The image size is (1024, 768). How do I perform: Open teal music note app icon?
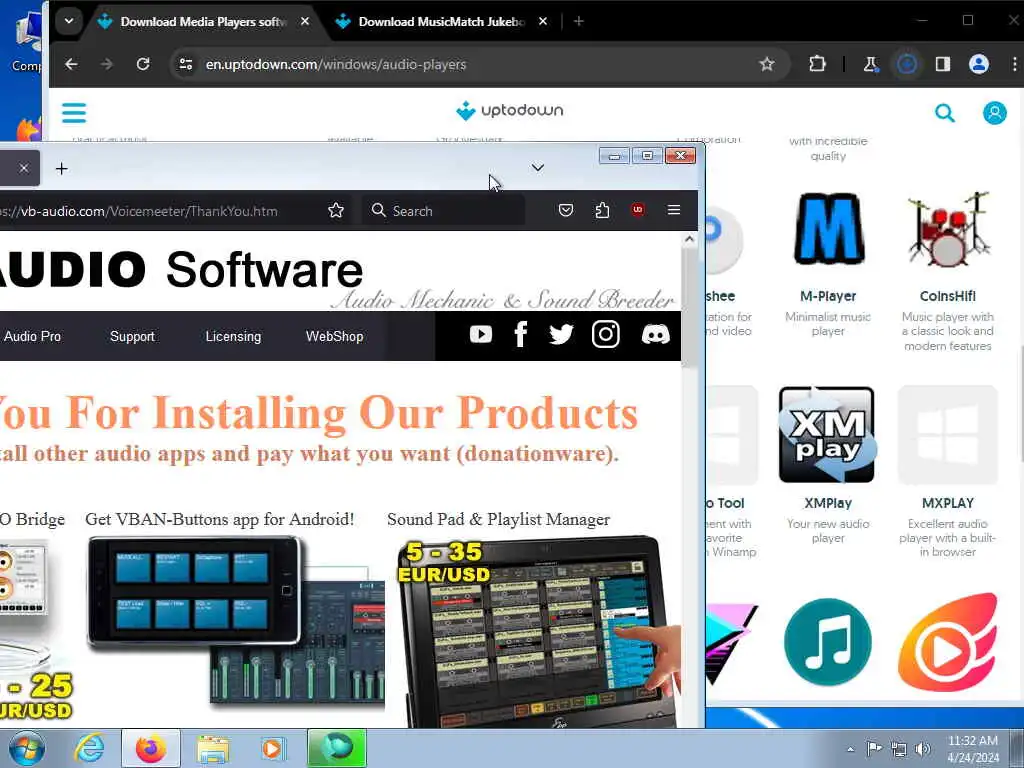tap(827, 642)
